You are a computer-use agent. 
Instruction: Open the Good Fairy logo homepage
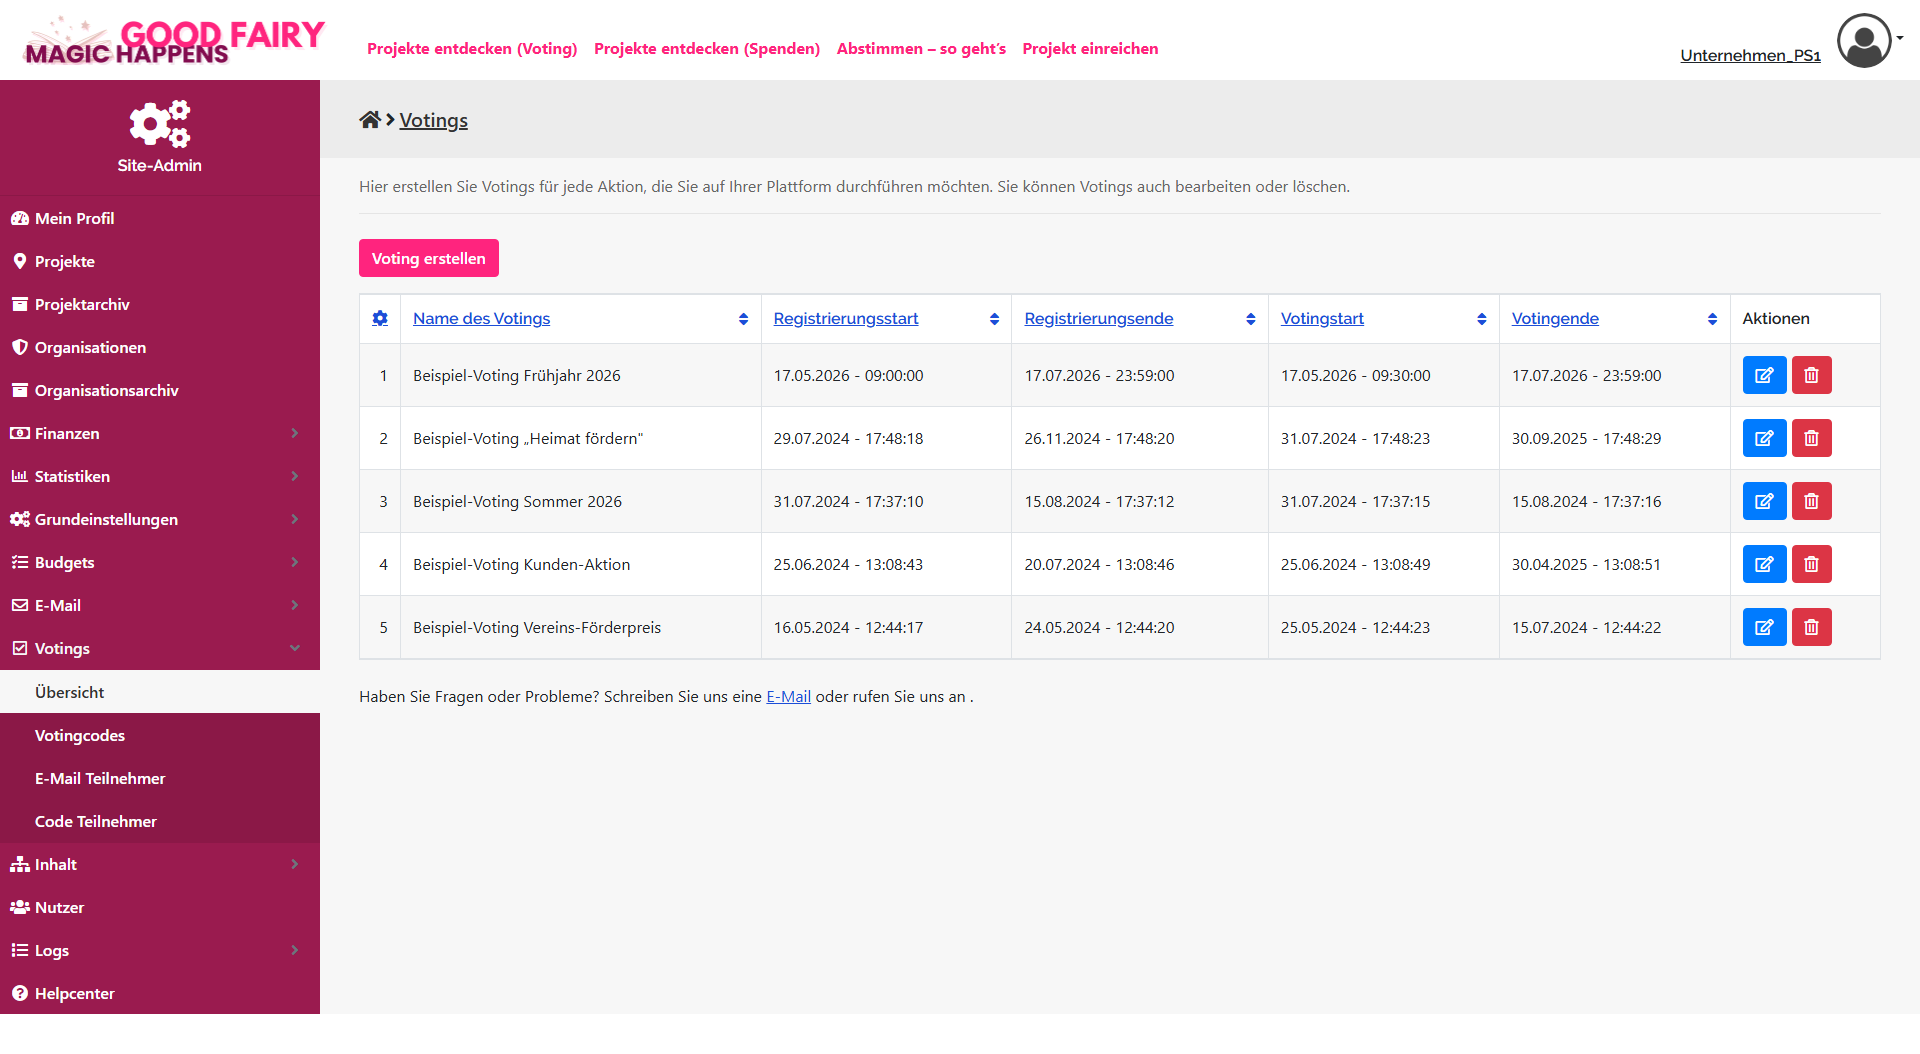175,41
